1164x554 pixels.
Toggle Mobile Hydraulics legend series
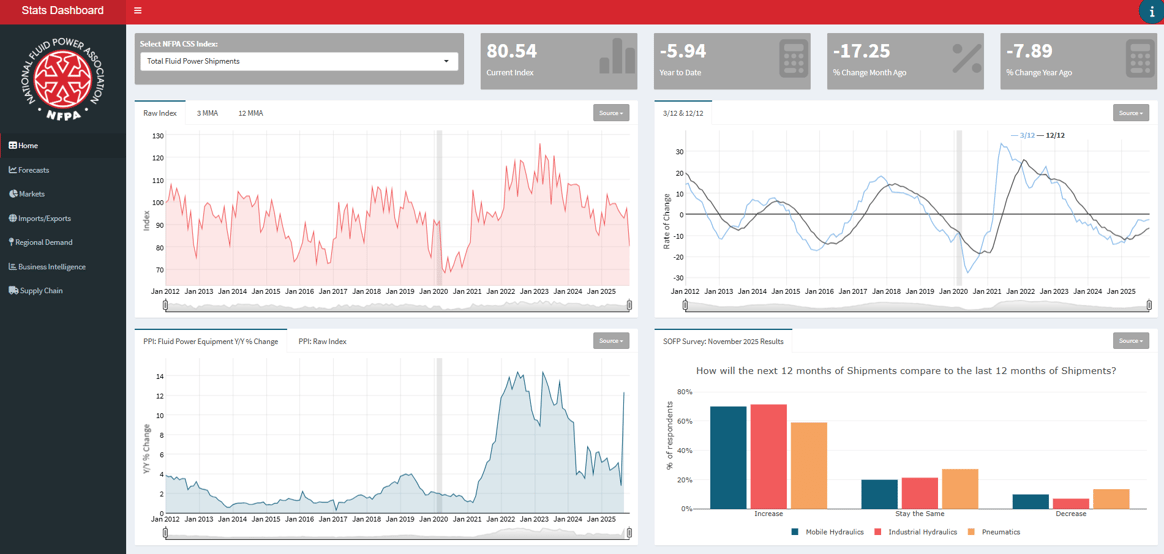tap(828, 532)
